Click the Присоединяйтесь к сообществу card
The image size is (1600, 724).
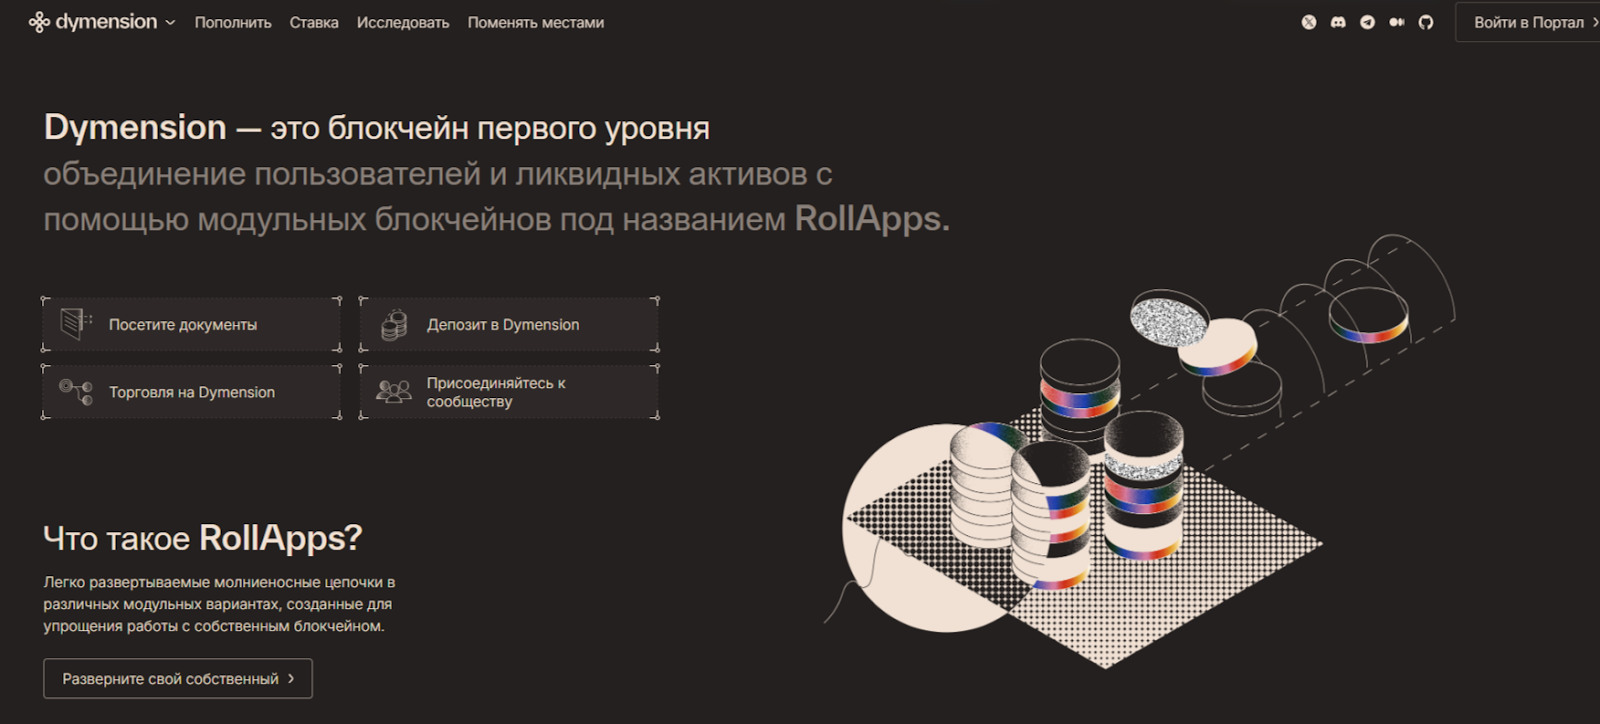coord(509,392)
